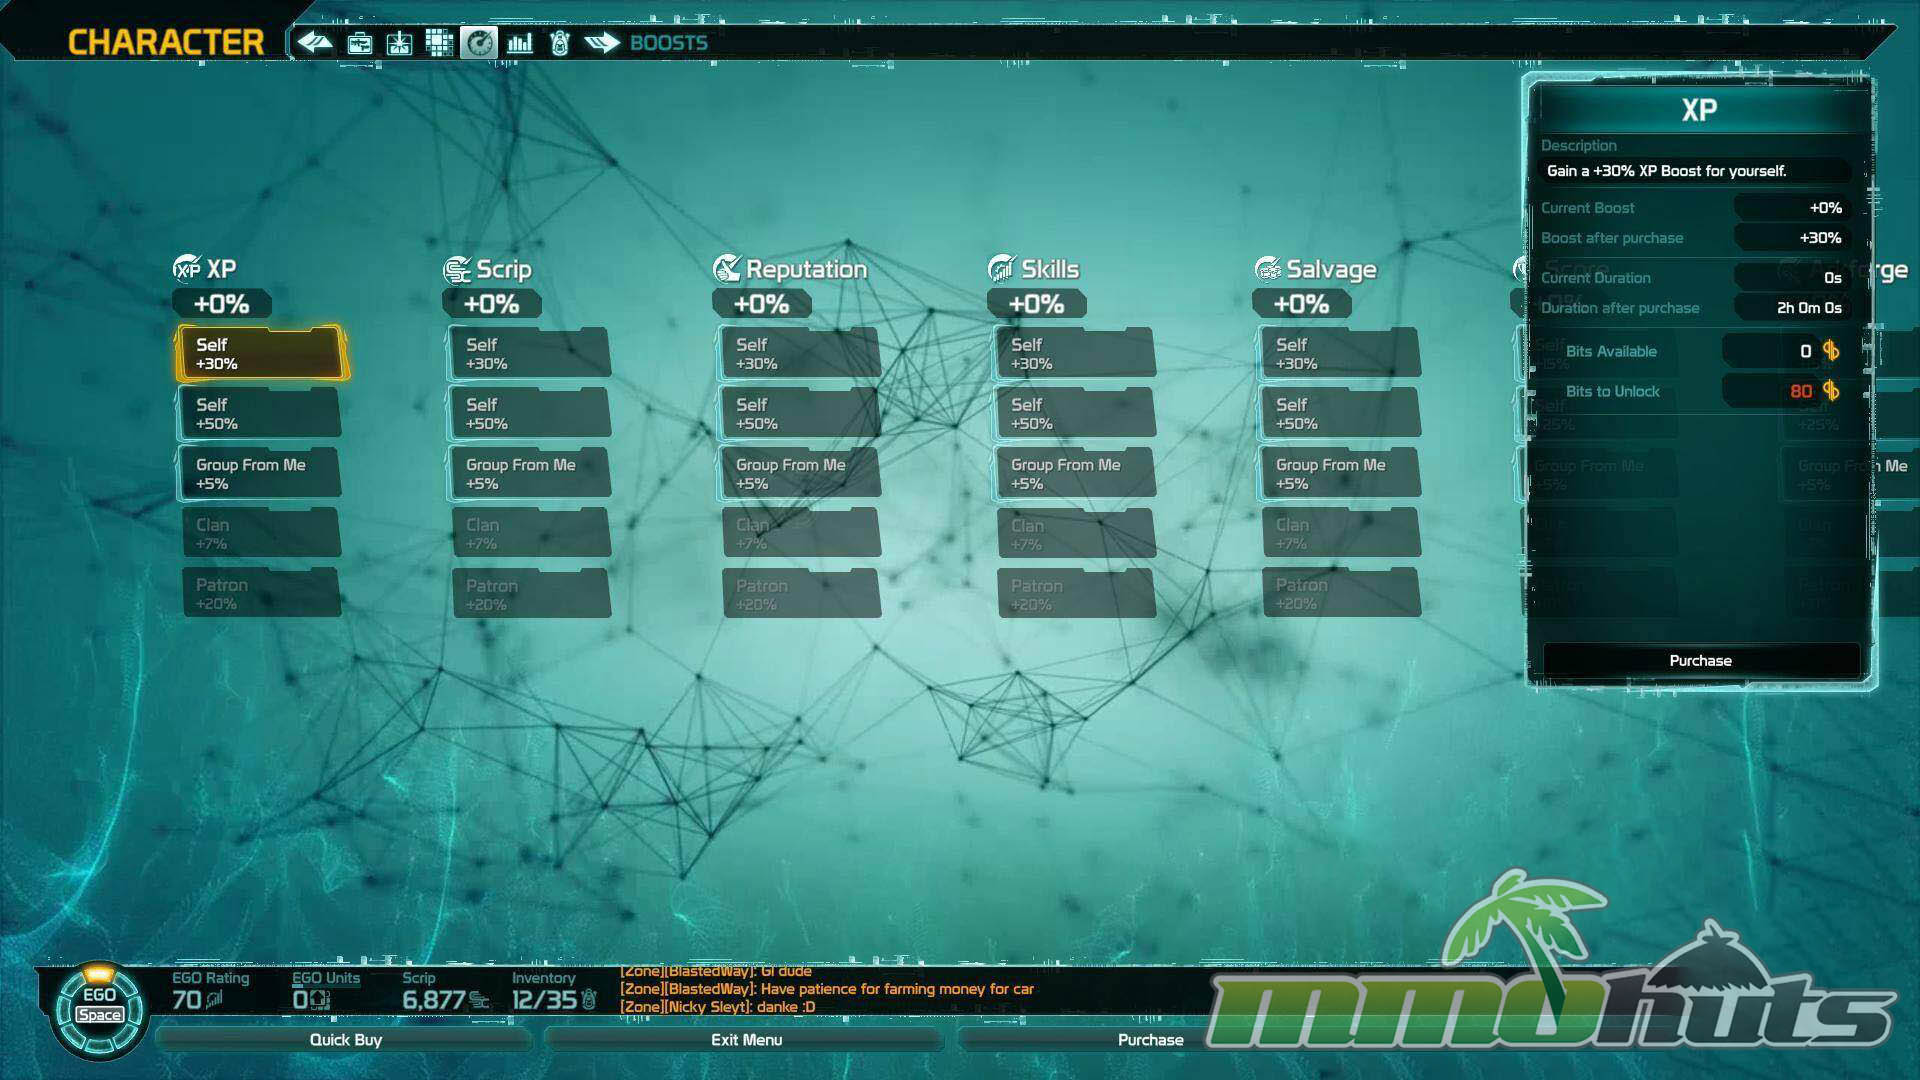Select Reputation Group From Me +5% boost
The image size is (1920, 1080).
[800, 474]
